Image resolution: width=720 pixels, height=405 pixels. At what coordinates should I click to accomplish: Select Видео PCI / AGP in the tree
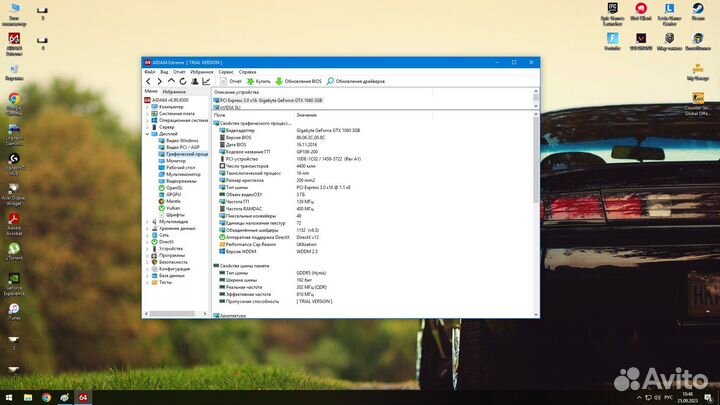point(179,147)
